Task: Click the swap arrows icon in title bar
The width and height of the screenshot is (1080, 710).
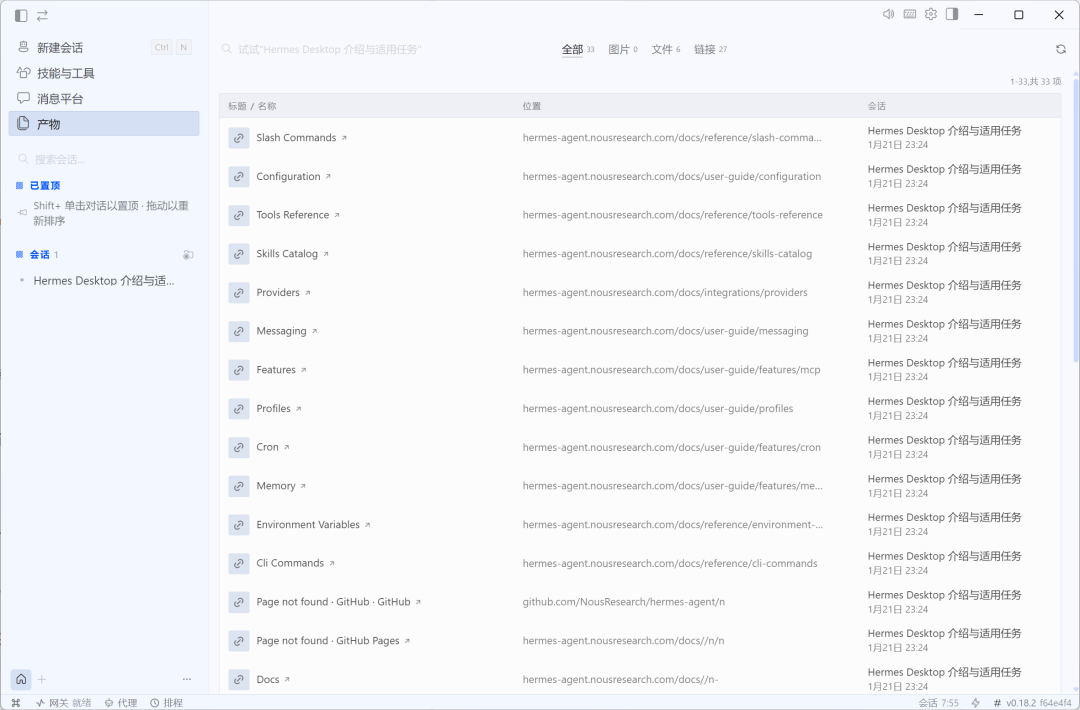Action: (x=42, y=15)
